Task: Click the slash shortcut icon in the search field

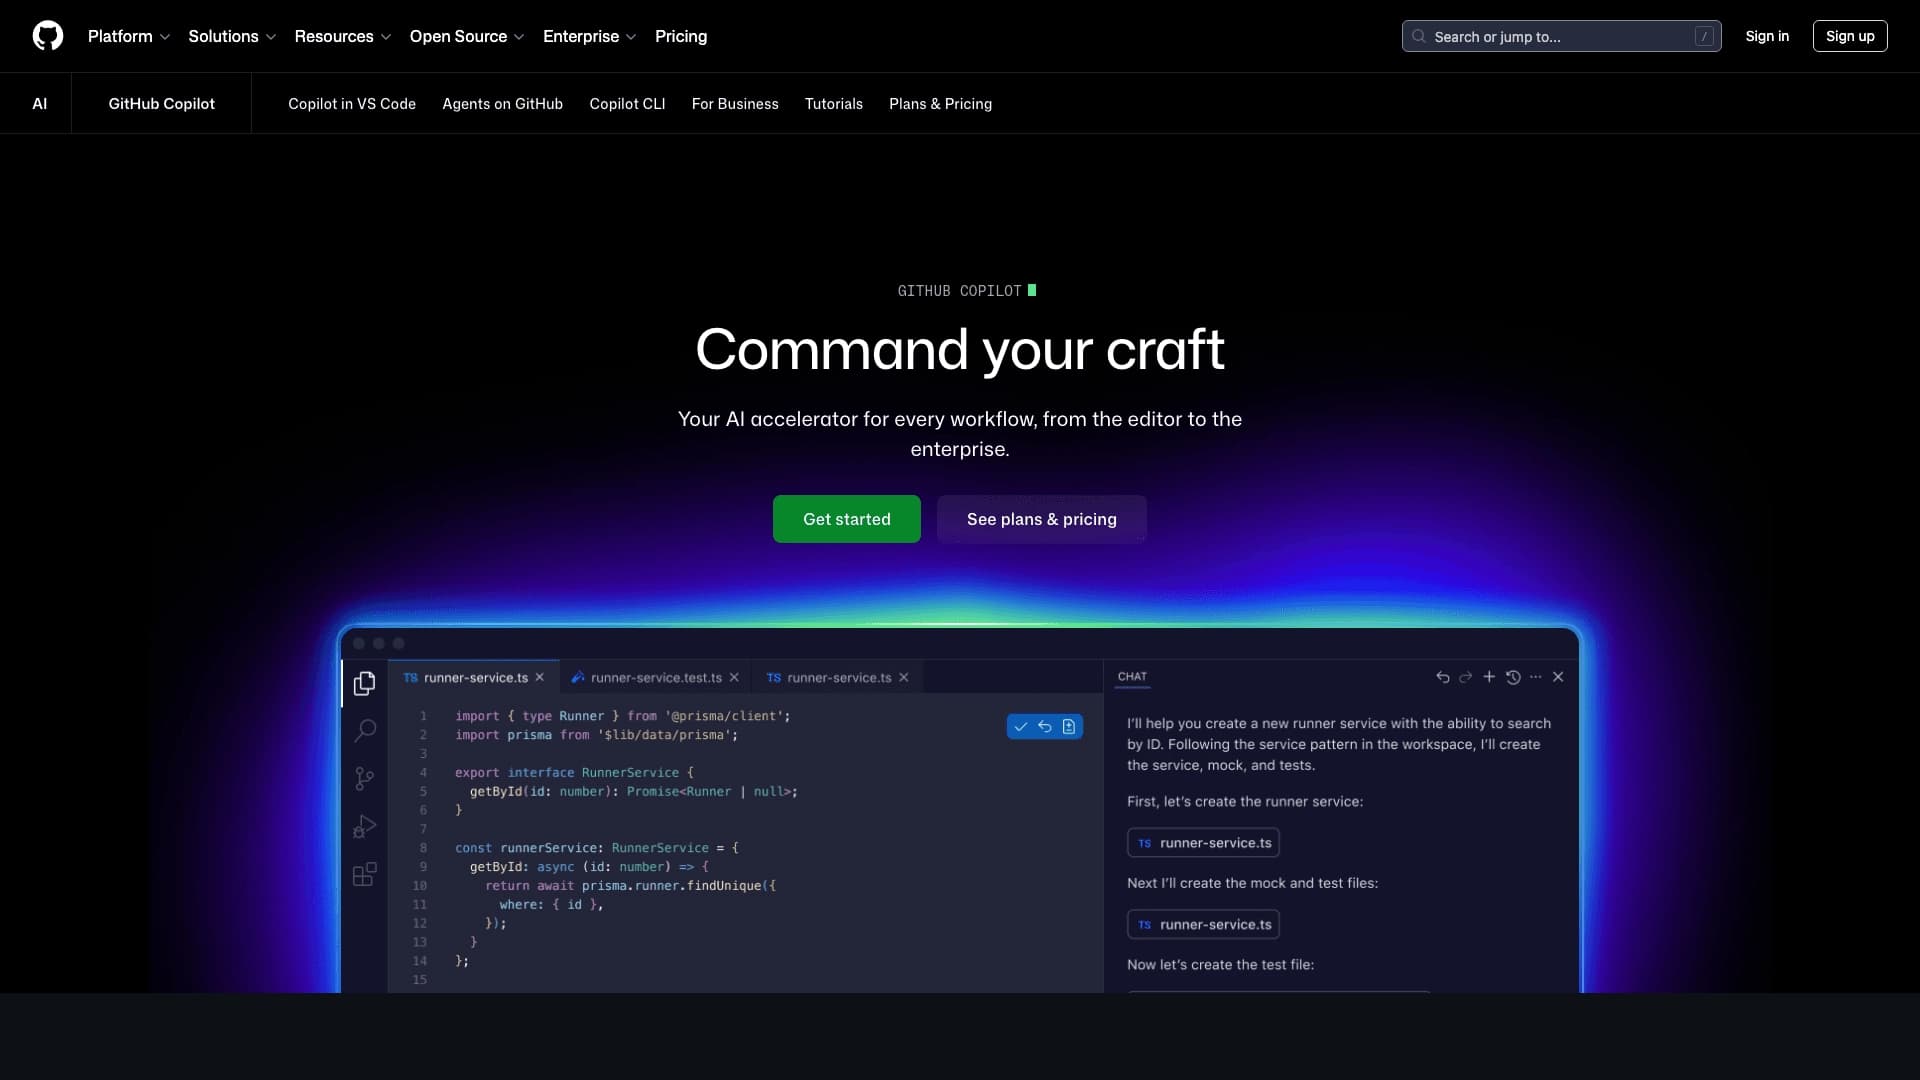Action: 1704,36
